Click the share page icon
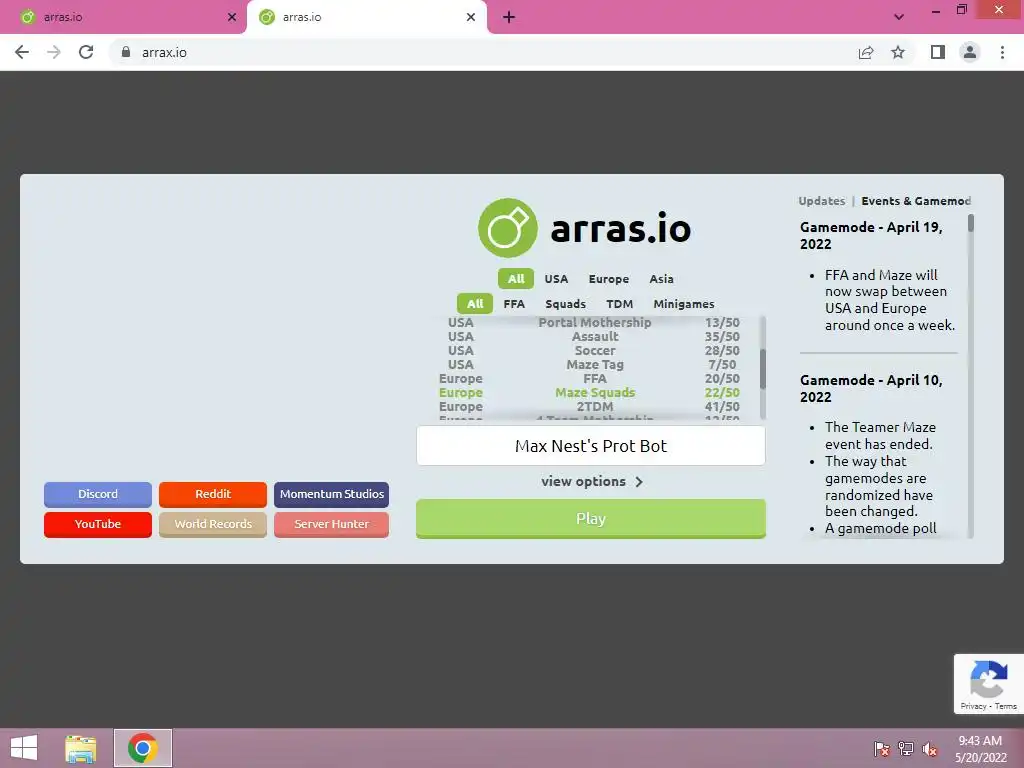Image resolution: width=1024 pixels, height=768 pixels. [x=866, y=52]
